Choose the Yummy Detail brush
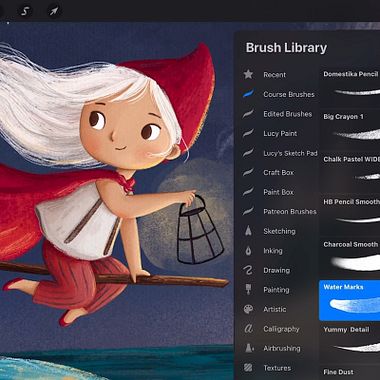The width and height of the screenshot is (380, 380). tap(350, 342)
